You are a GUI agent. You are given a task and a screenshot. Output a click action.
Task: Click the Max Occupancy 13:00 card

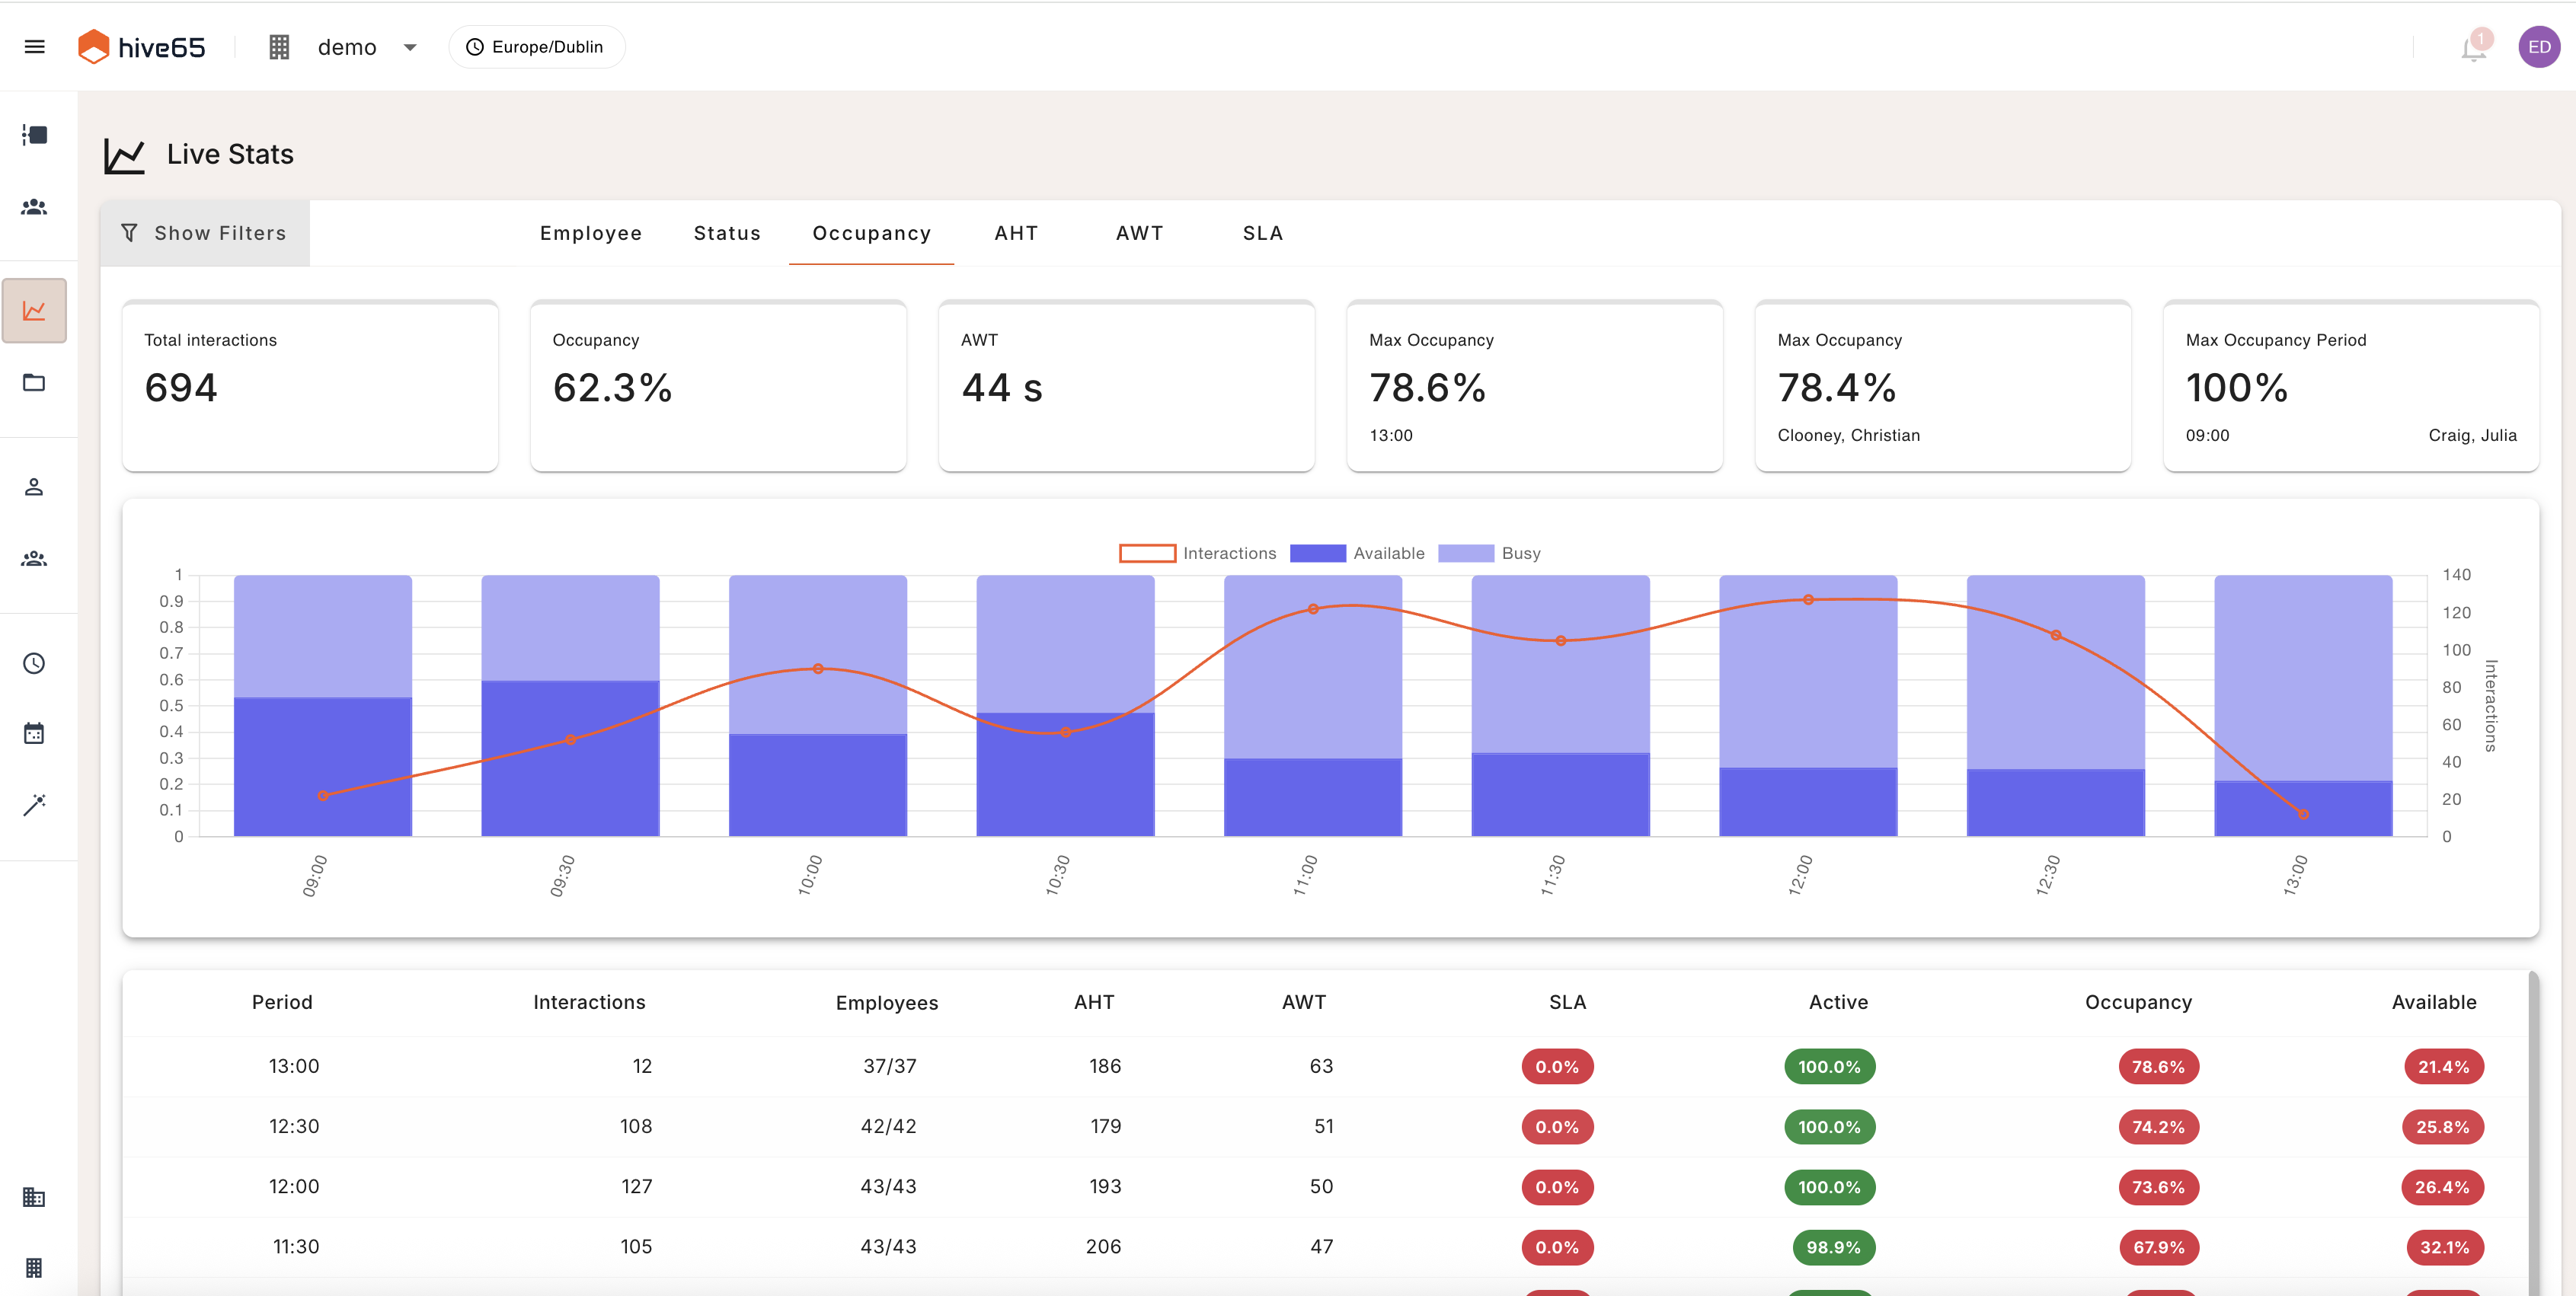pyautogui.click(x=1535, y=386)
